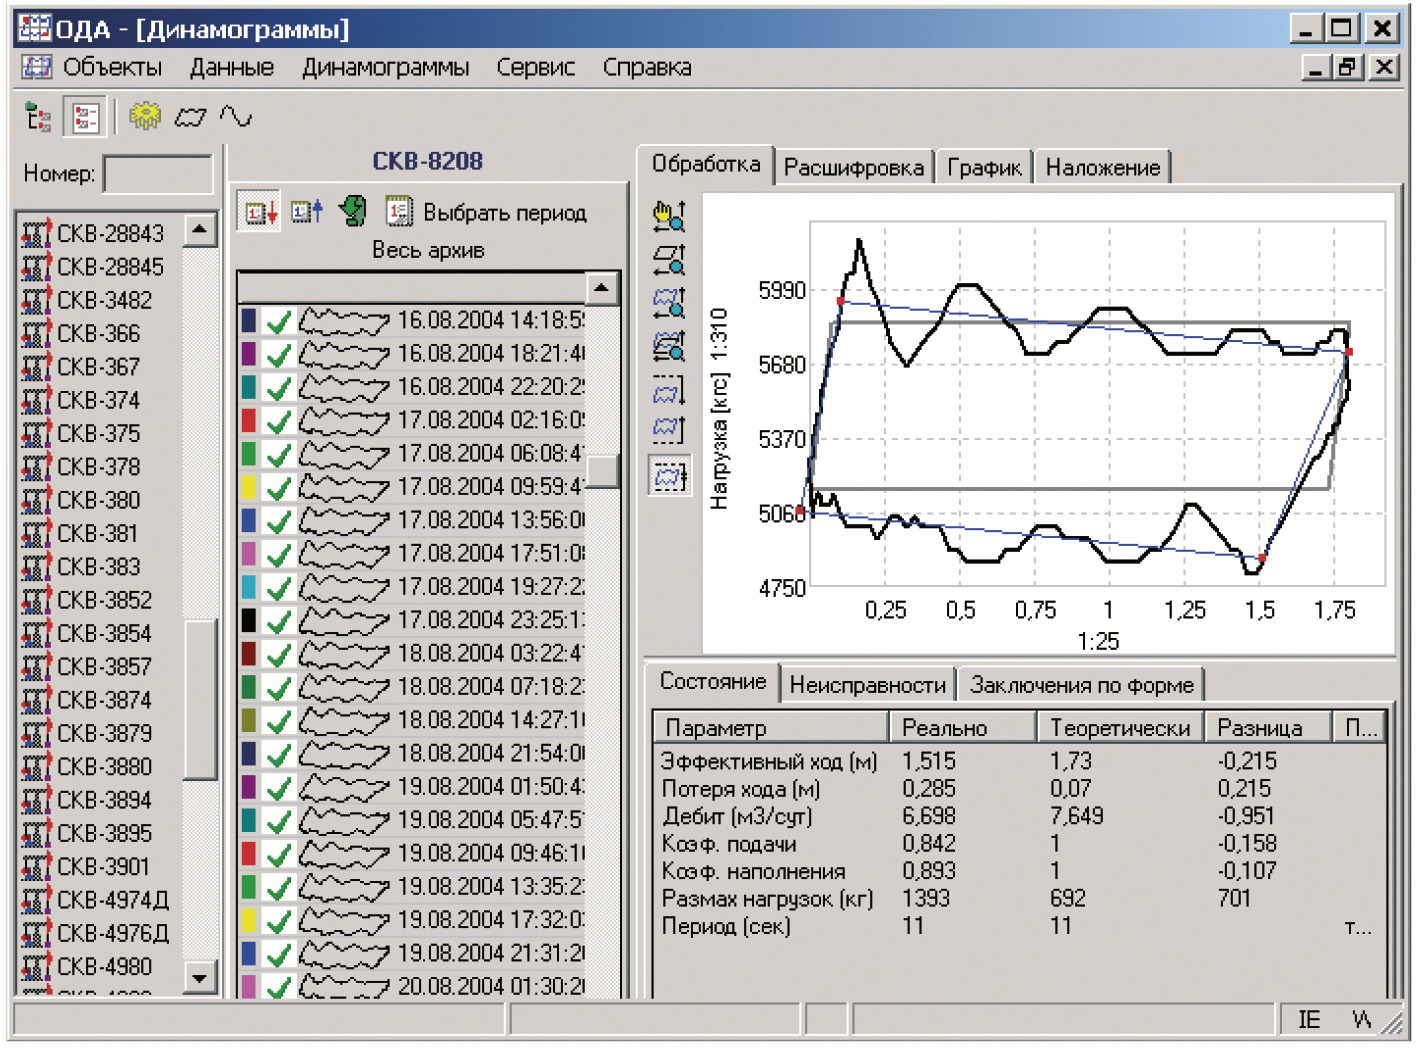The image size is (1416, 1049).
Task: Open the Неисправности tab
Action: point(867,685)
